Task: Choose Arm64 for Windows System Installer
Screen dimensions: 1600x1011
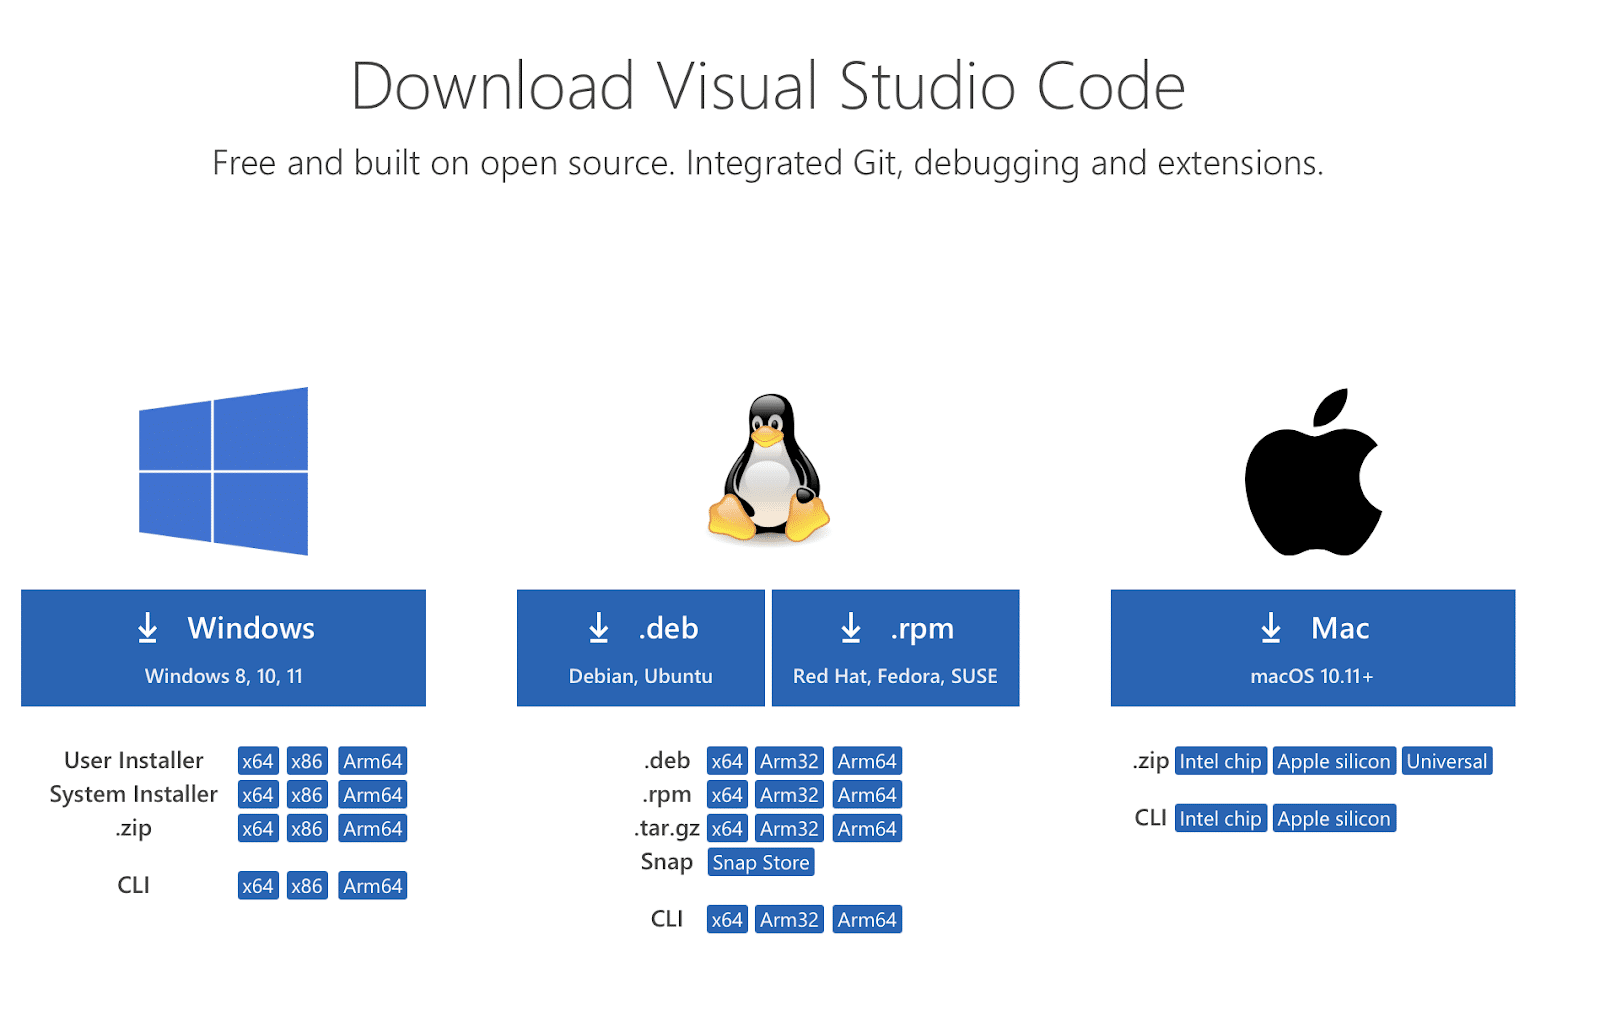Action: [x=373, y=795]
